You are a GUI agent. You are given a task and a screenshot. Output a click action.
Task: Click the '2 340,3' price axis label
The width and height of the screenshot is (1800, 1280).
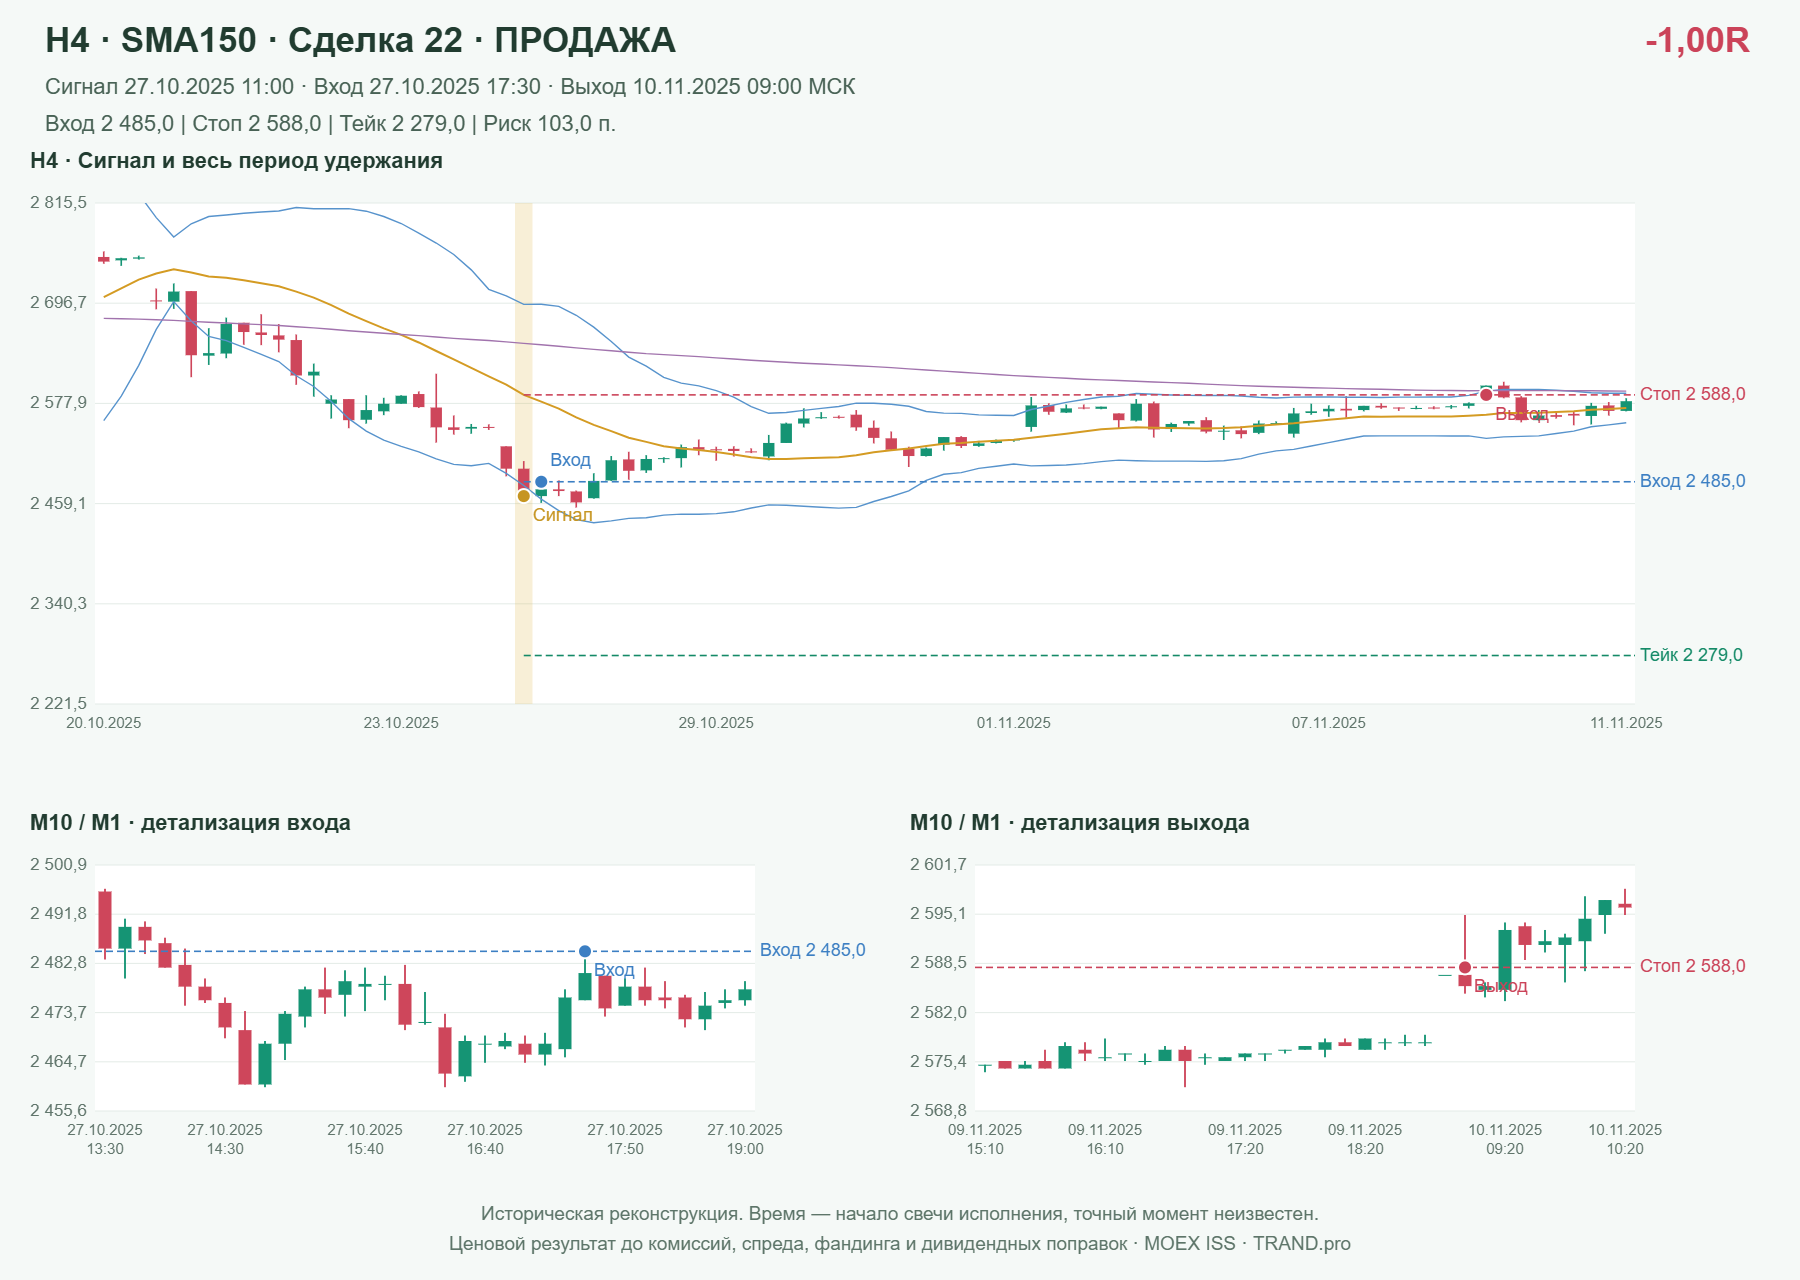(58, 603)
